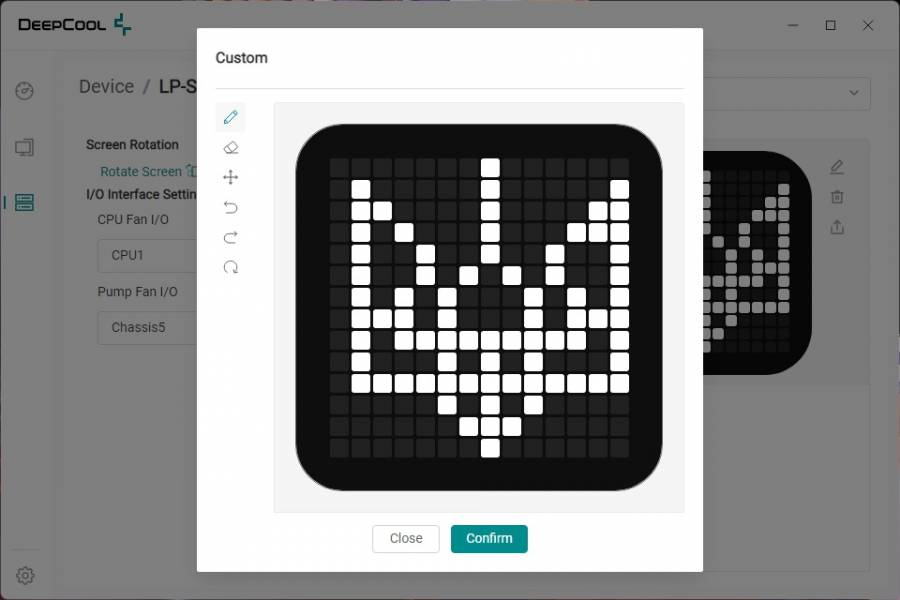The width and height of the screenshot is (900, 600).
Task: Reset the pixel canvas
Action: click(x=230, y=268)
